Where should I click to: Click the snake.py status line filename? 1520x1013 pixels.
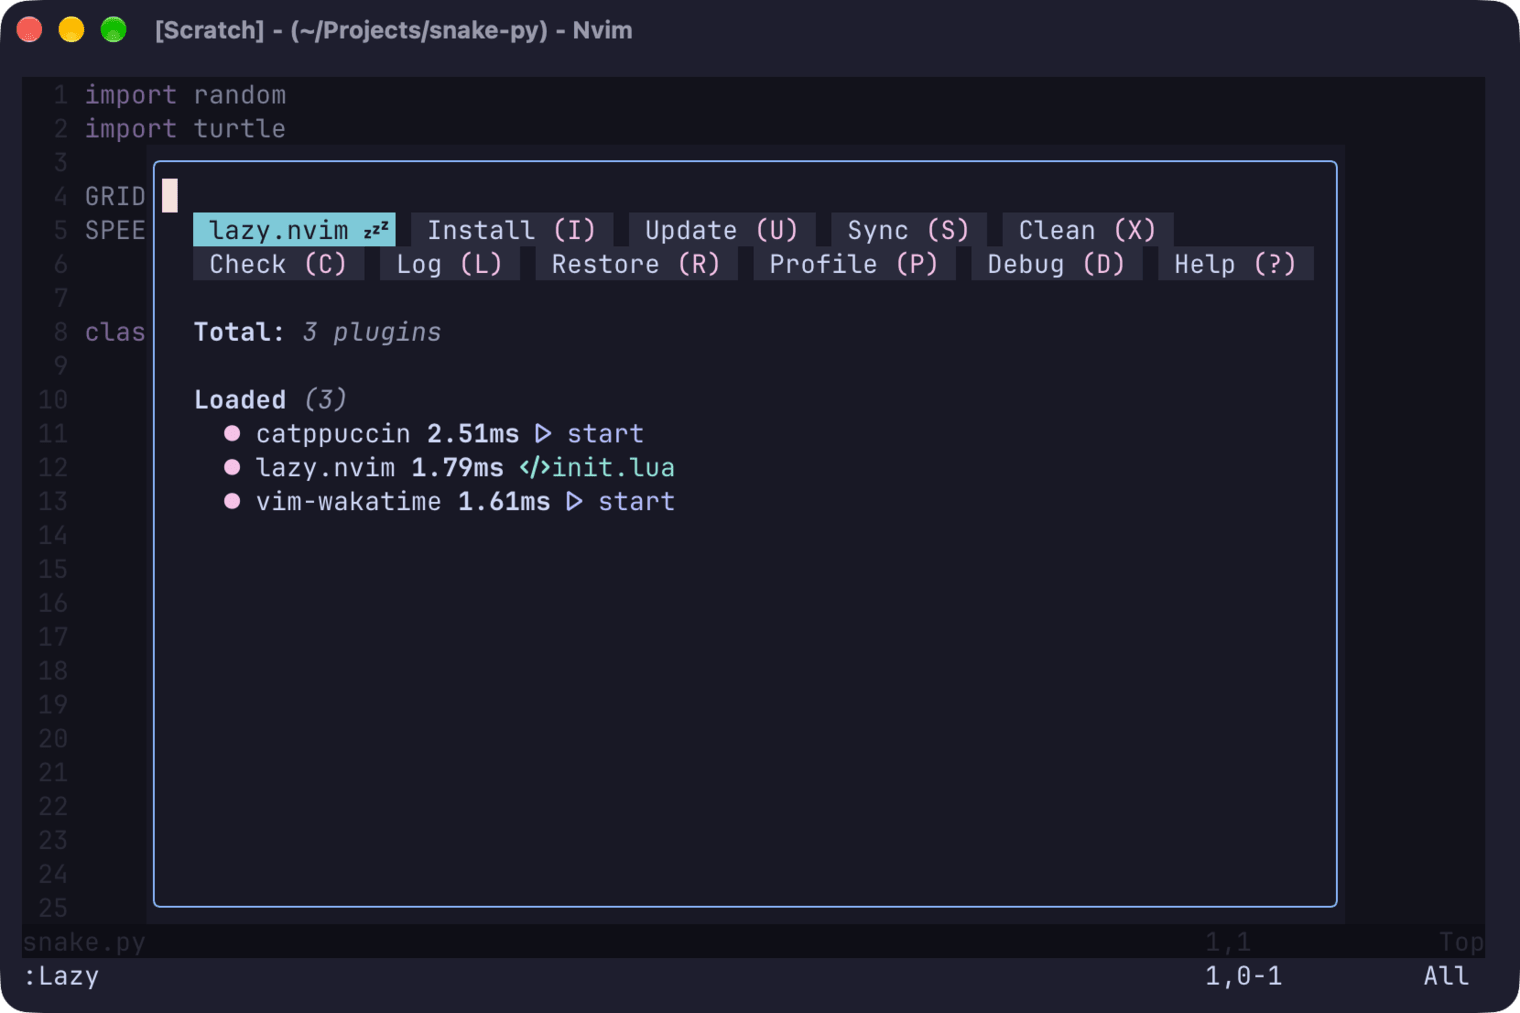84,942
